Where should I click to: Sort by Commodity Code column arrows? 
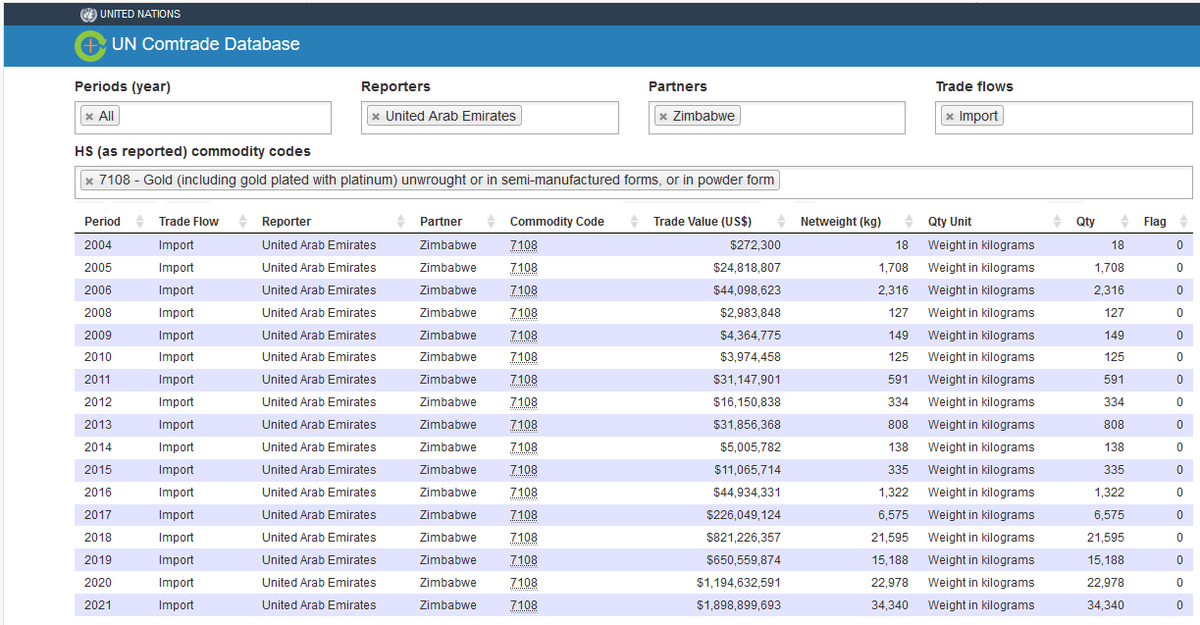tap(634, 221)
